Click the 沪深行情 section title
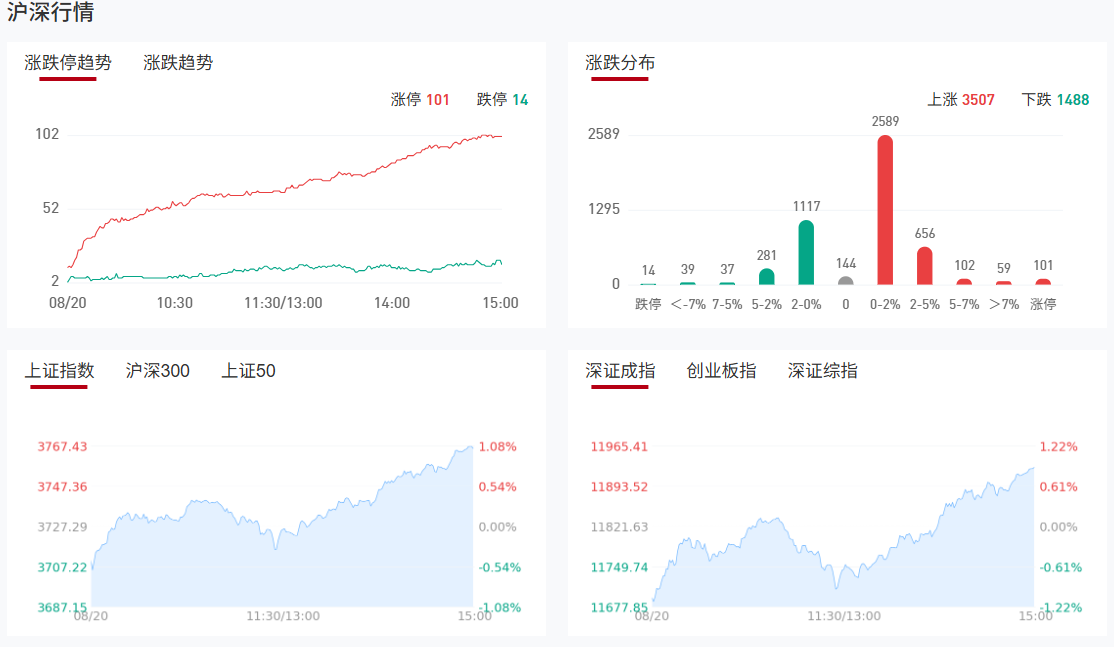The width and height of the screenshot is (1114, 647). (51, 13)
